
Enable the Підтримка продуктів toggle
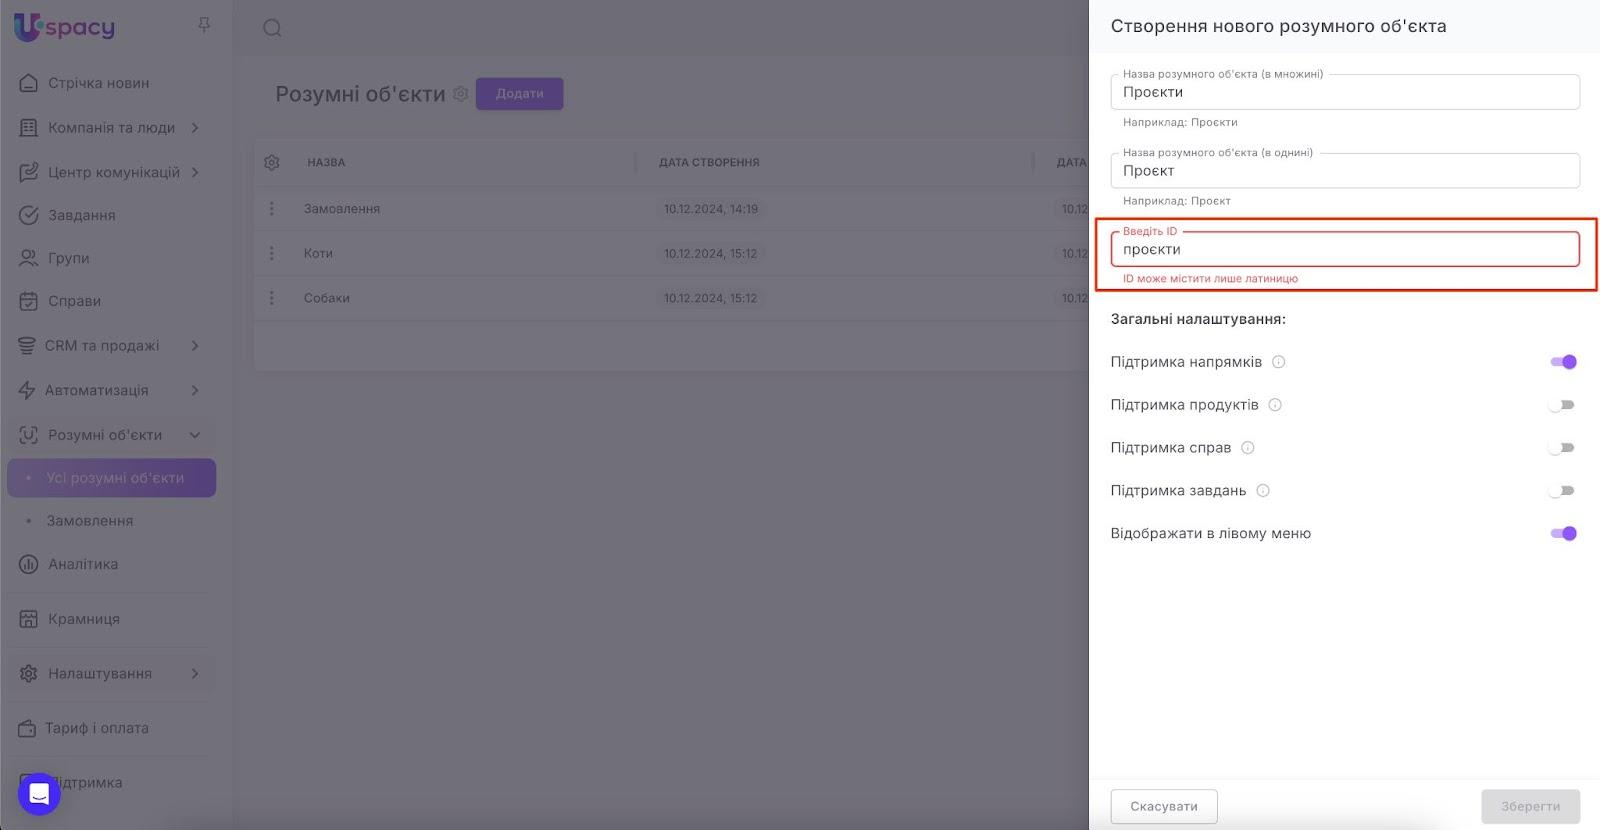tap(1562, 405)
